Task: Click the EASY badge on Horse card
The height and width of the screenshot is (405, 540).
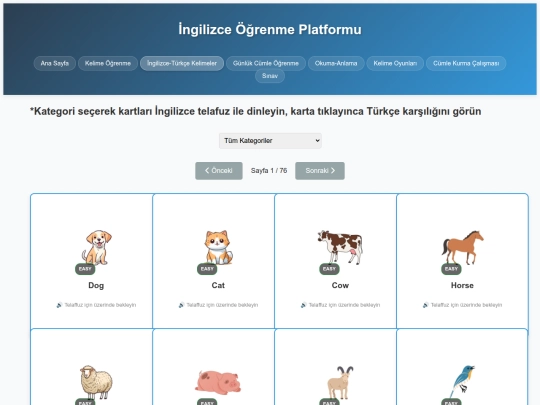Action: [x=451, y=269]
